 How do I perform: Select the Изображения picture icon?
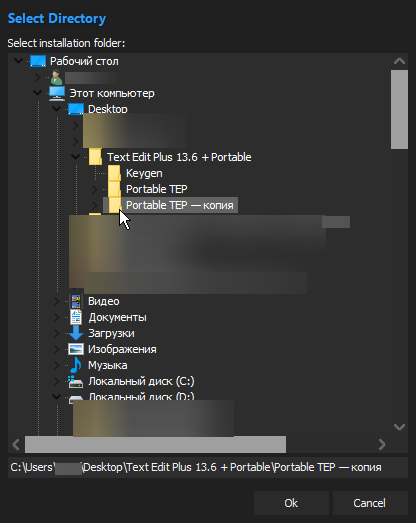click(x=76, y=349)
